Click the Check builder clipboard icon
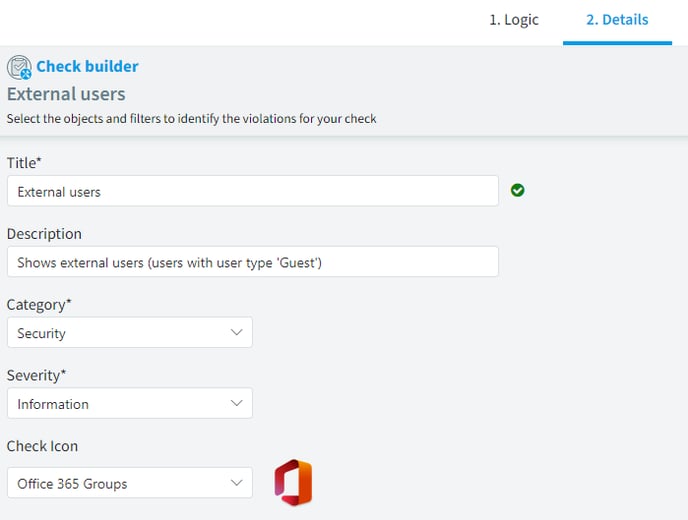The image size is (688, 520). coord(19,67)
